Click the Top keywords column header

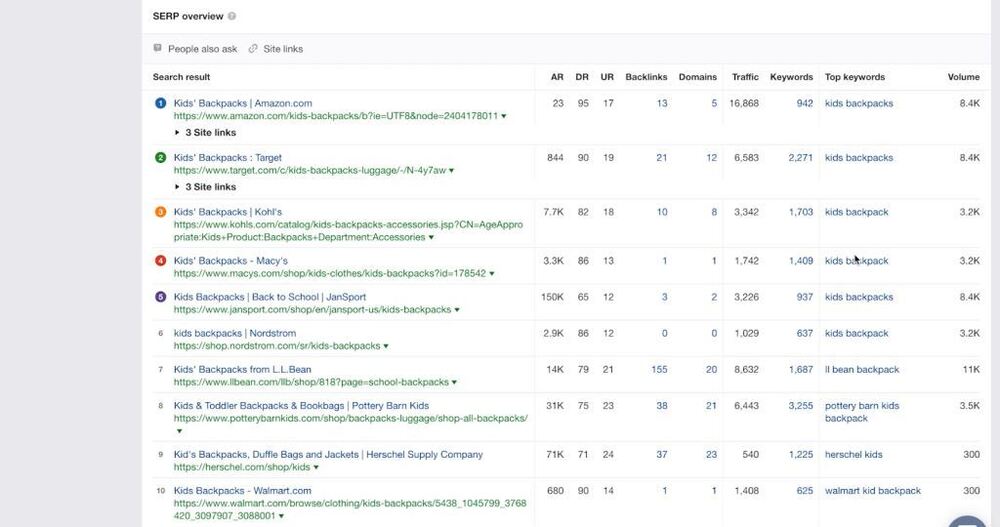pos(855,77)
